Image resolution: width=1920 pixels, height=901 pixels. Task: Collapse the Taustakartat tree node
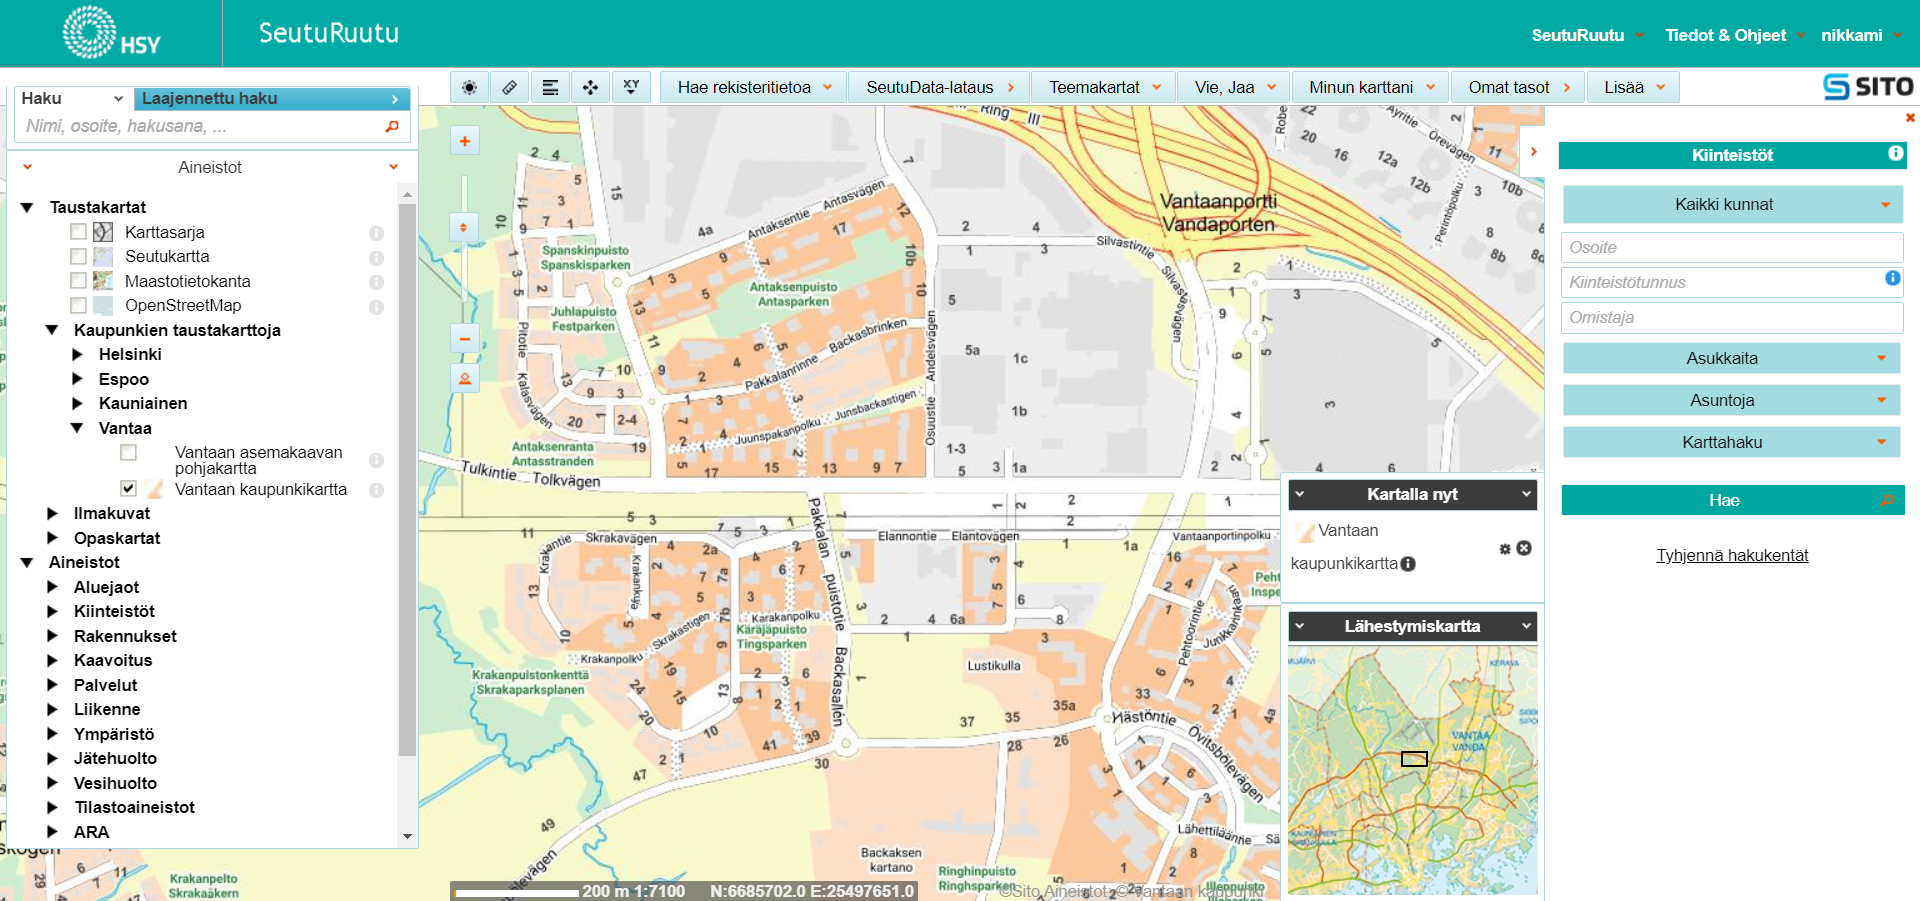coord(27,207)
